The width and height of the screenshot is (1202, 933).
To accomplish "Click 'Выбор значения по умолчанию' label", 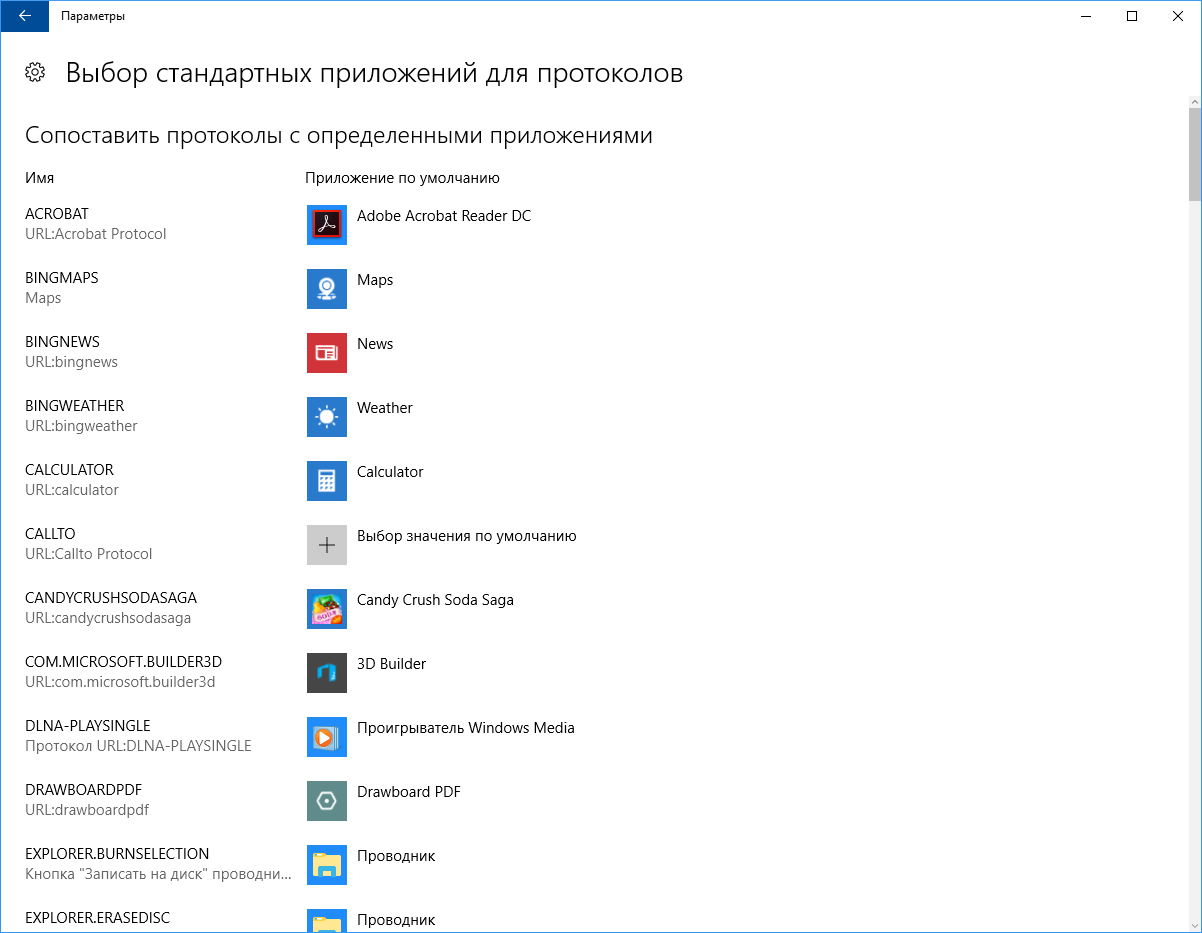I will (x=466, y=536).
